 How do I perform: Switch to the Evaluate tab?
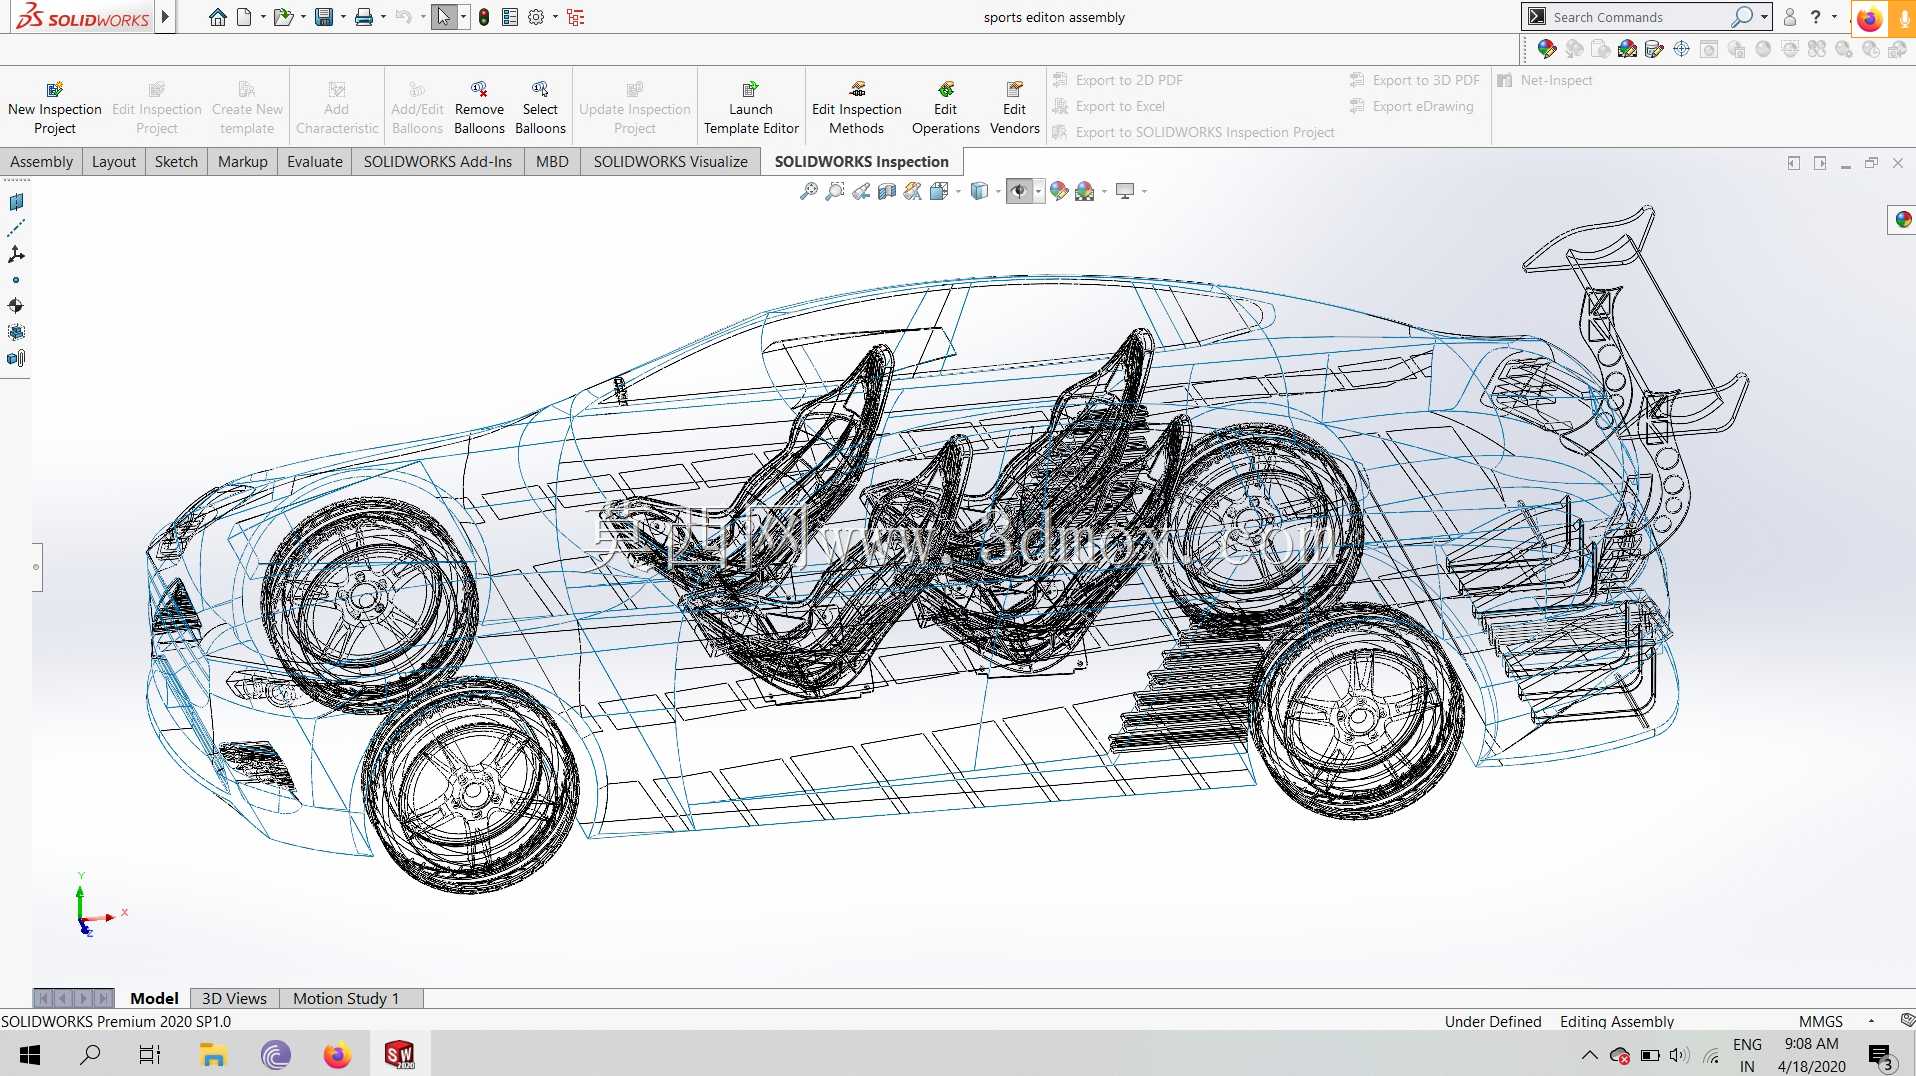coord(314,161)
